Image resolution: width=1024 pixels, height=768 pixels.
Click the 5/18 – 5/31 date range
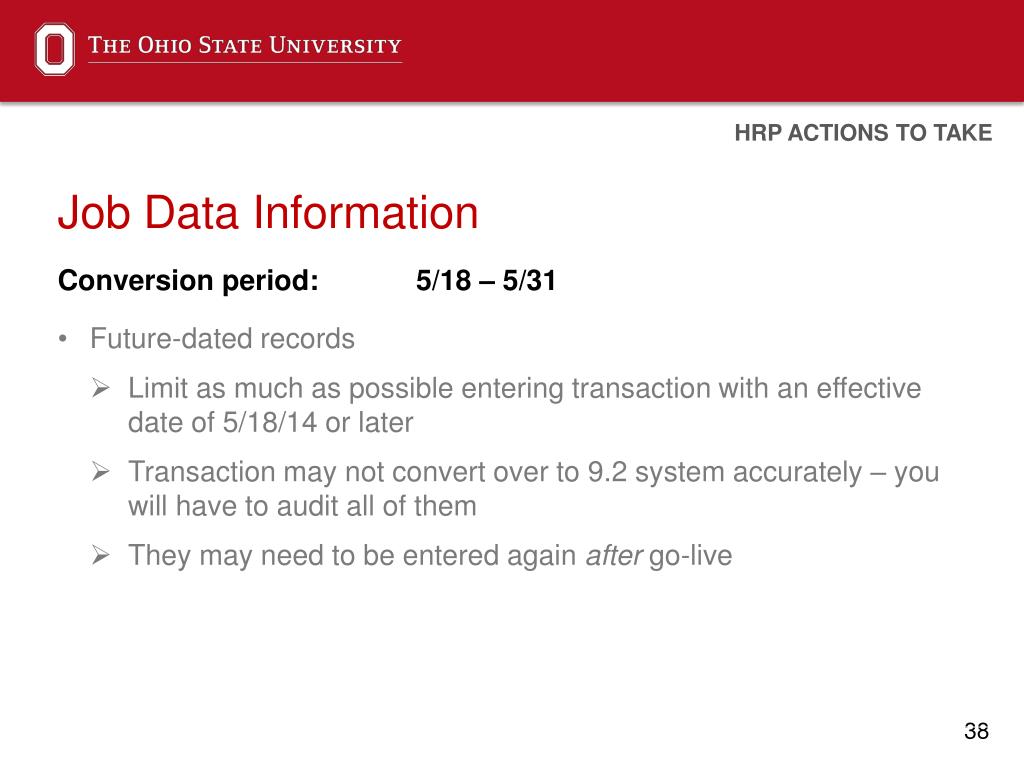485,281
